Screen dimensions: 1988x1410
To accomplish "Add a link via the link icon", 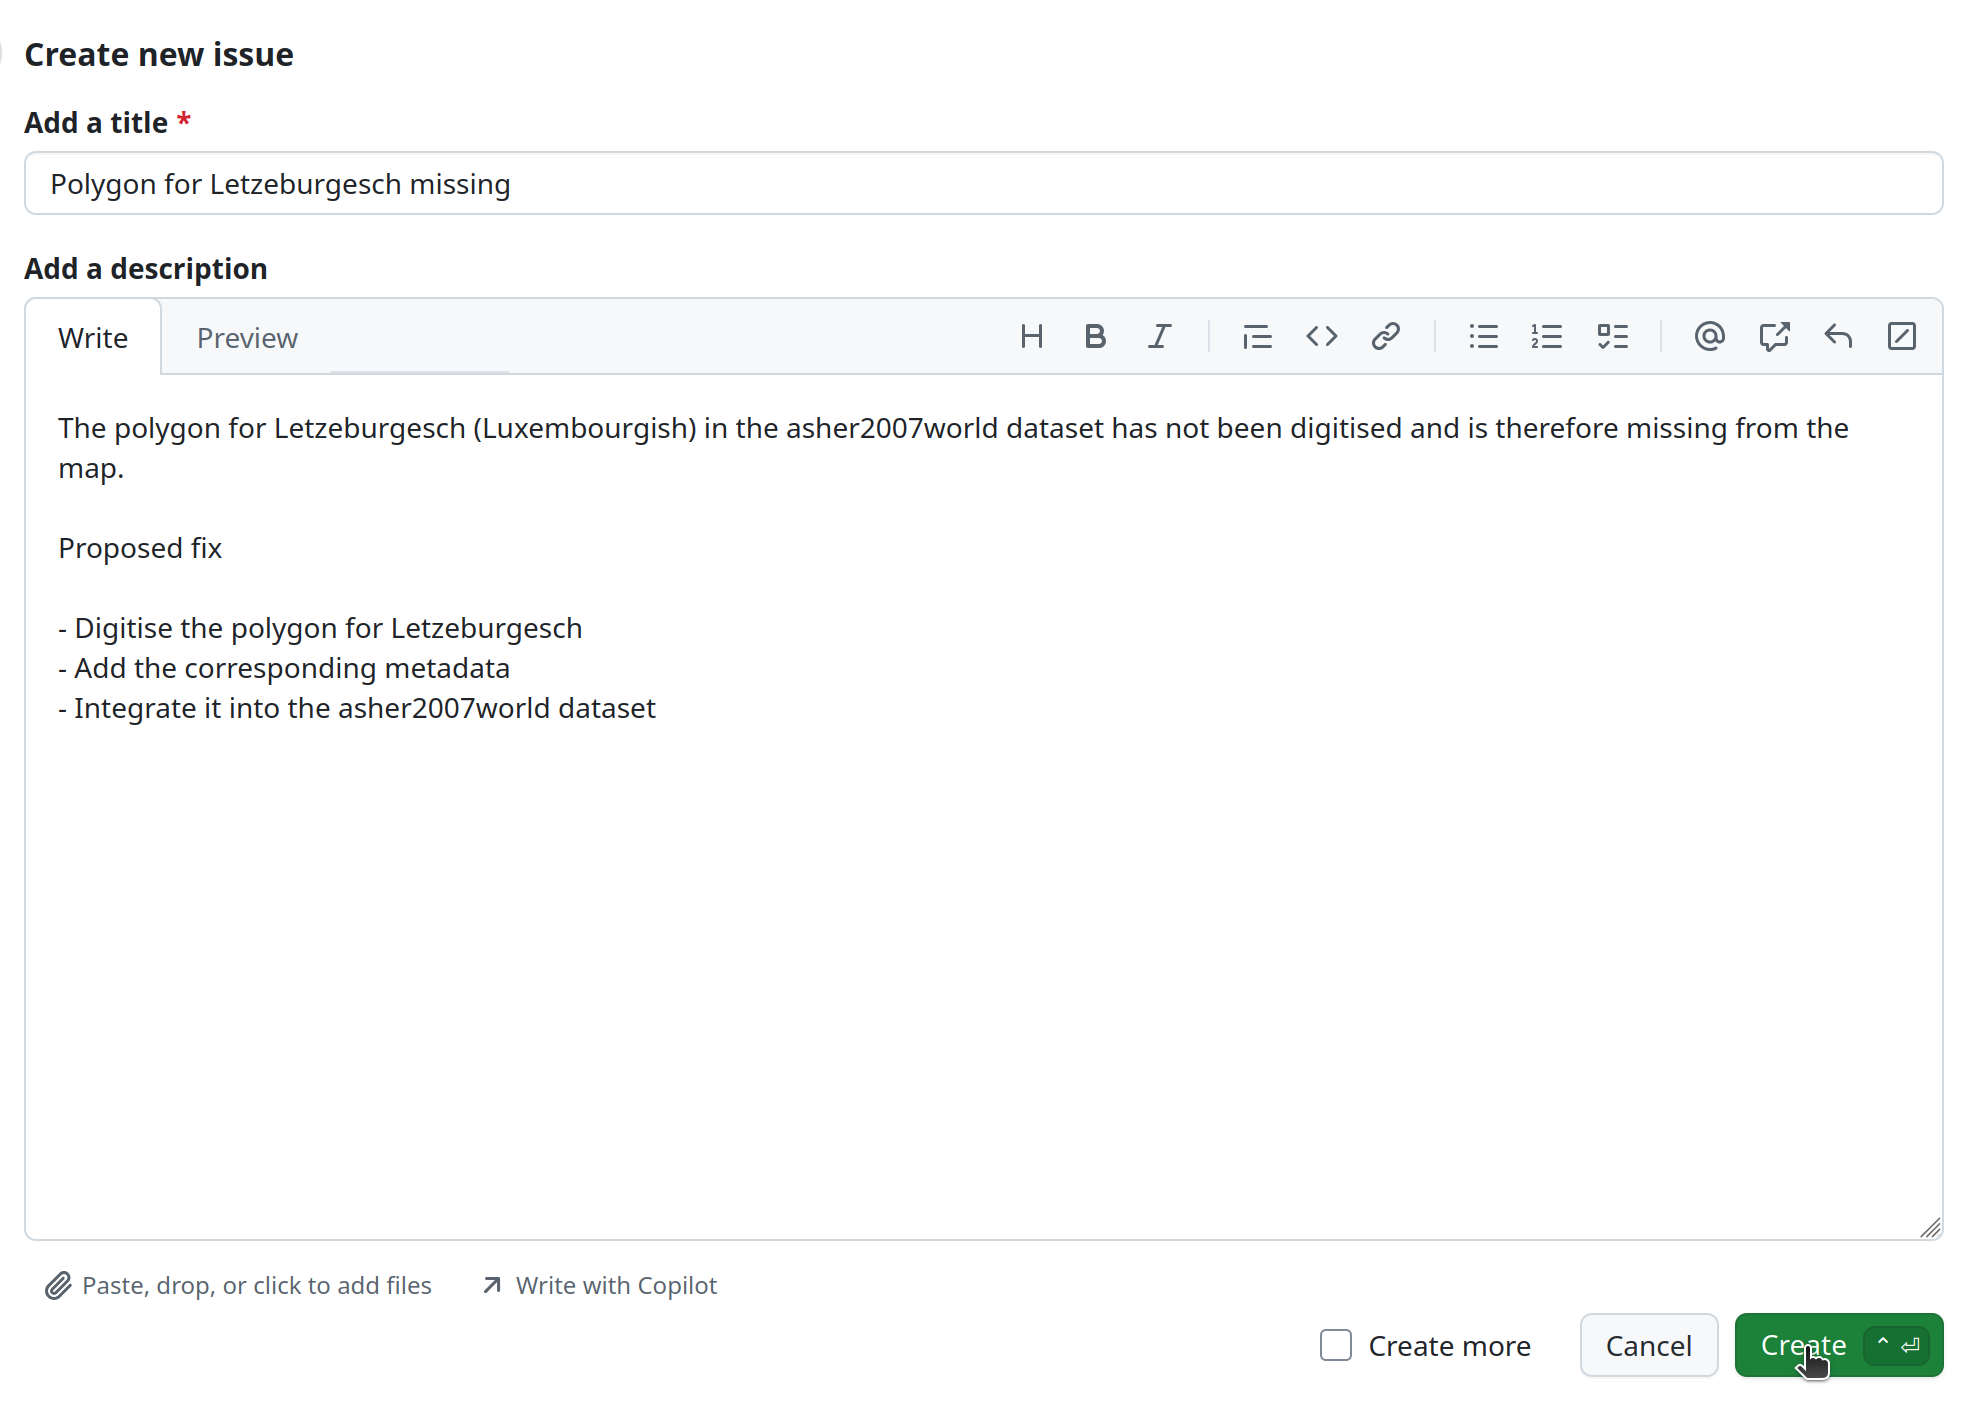I will (1385, 337).
